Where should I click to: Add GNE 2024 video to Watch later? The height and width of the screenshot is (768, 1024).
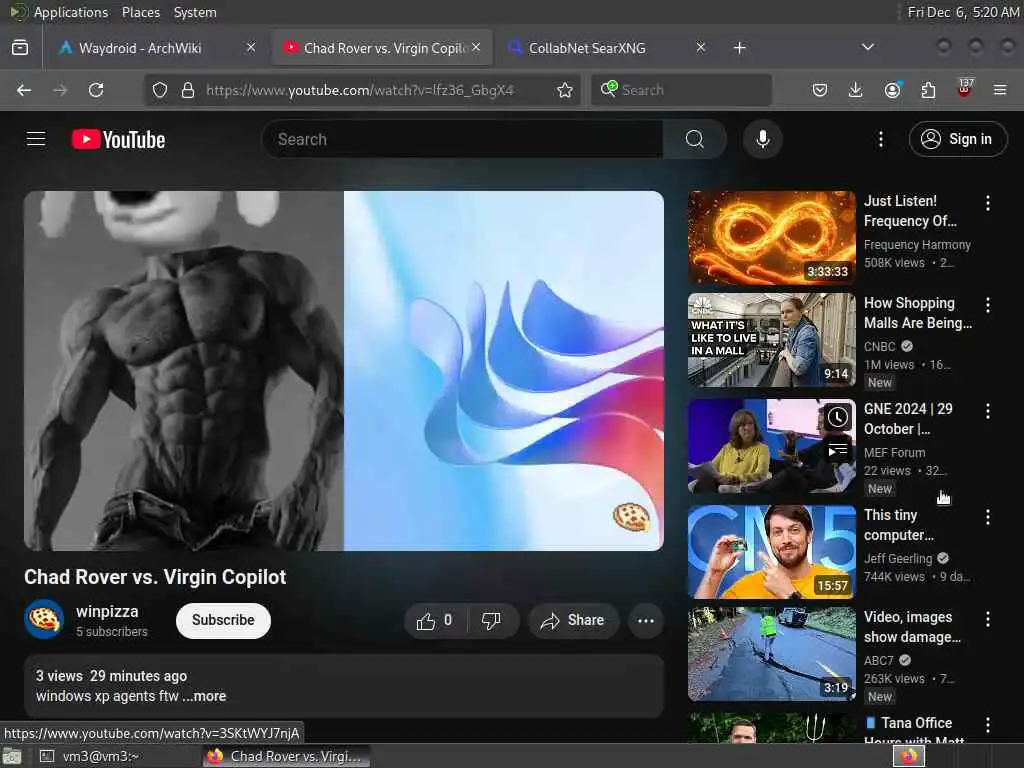pos(838,417)
